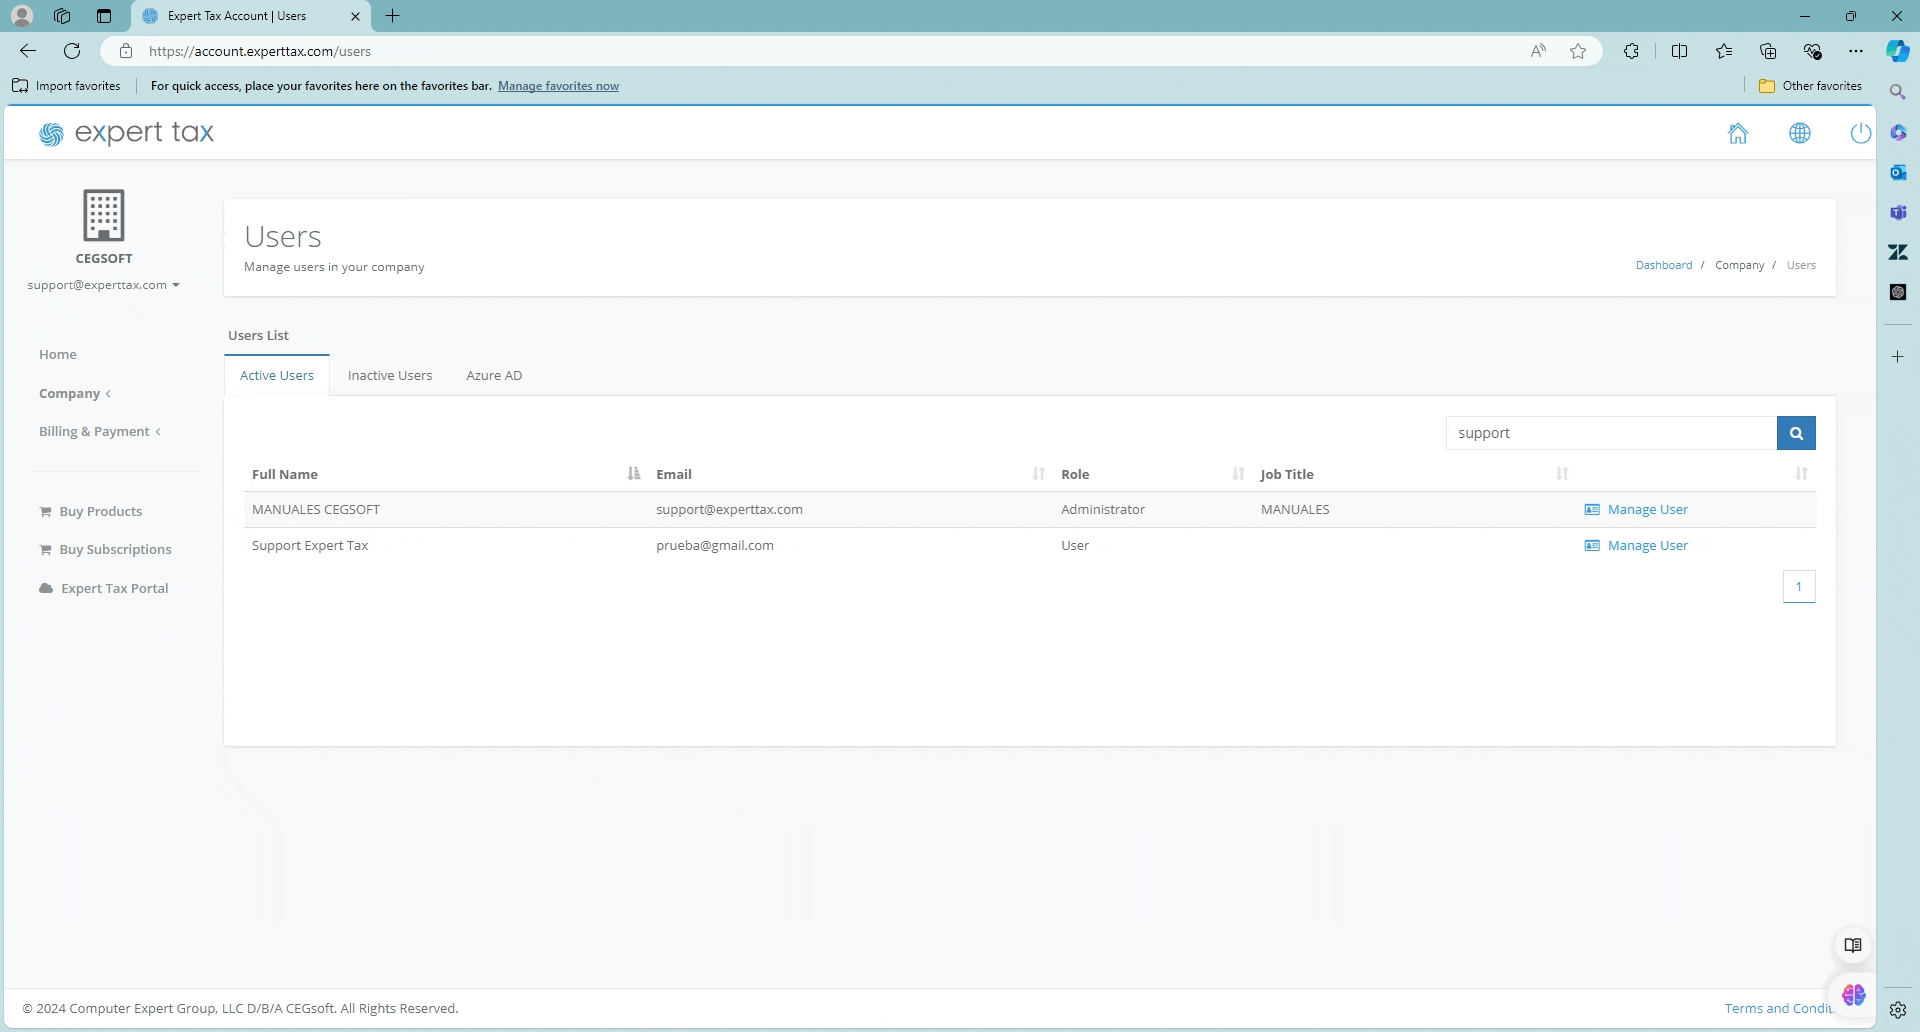Sort users by Role column

point(1075,474)
